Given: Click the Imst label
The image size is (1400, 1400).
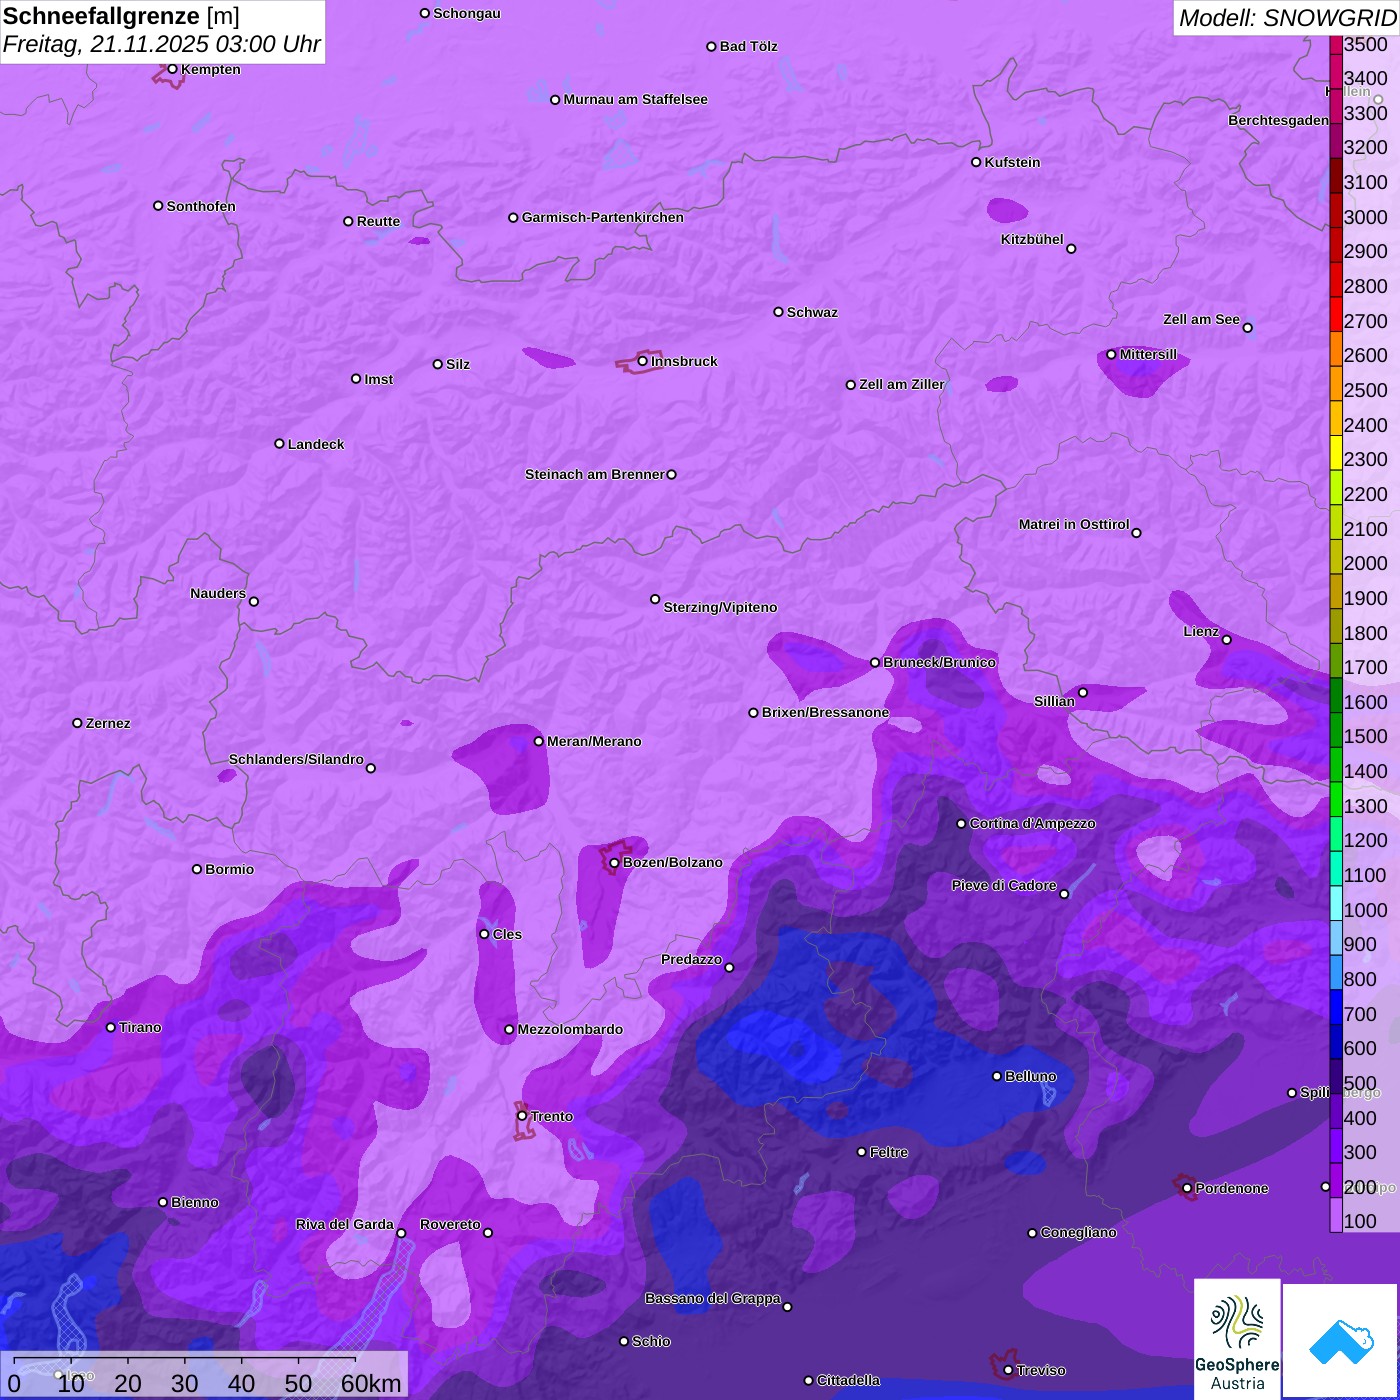Looking at the screenshot, I should point(379,379).
